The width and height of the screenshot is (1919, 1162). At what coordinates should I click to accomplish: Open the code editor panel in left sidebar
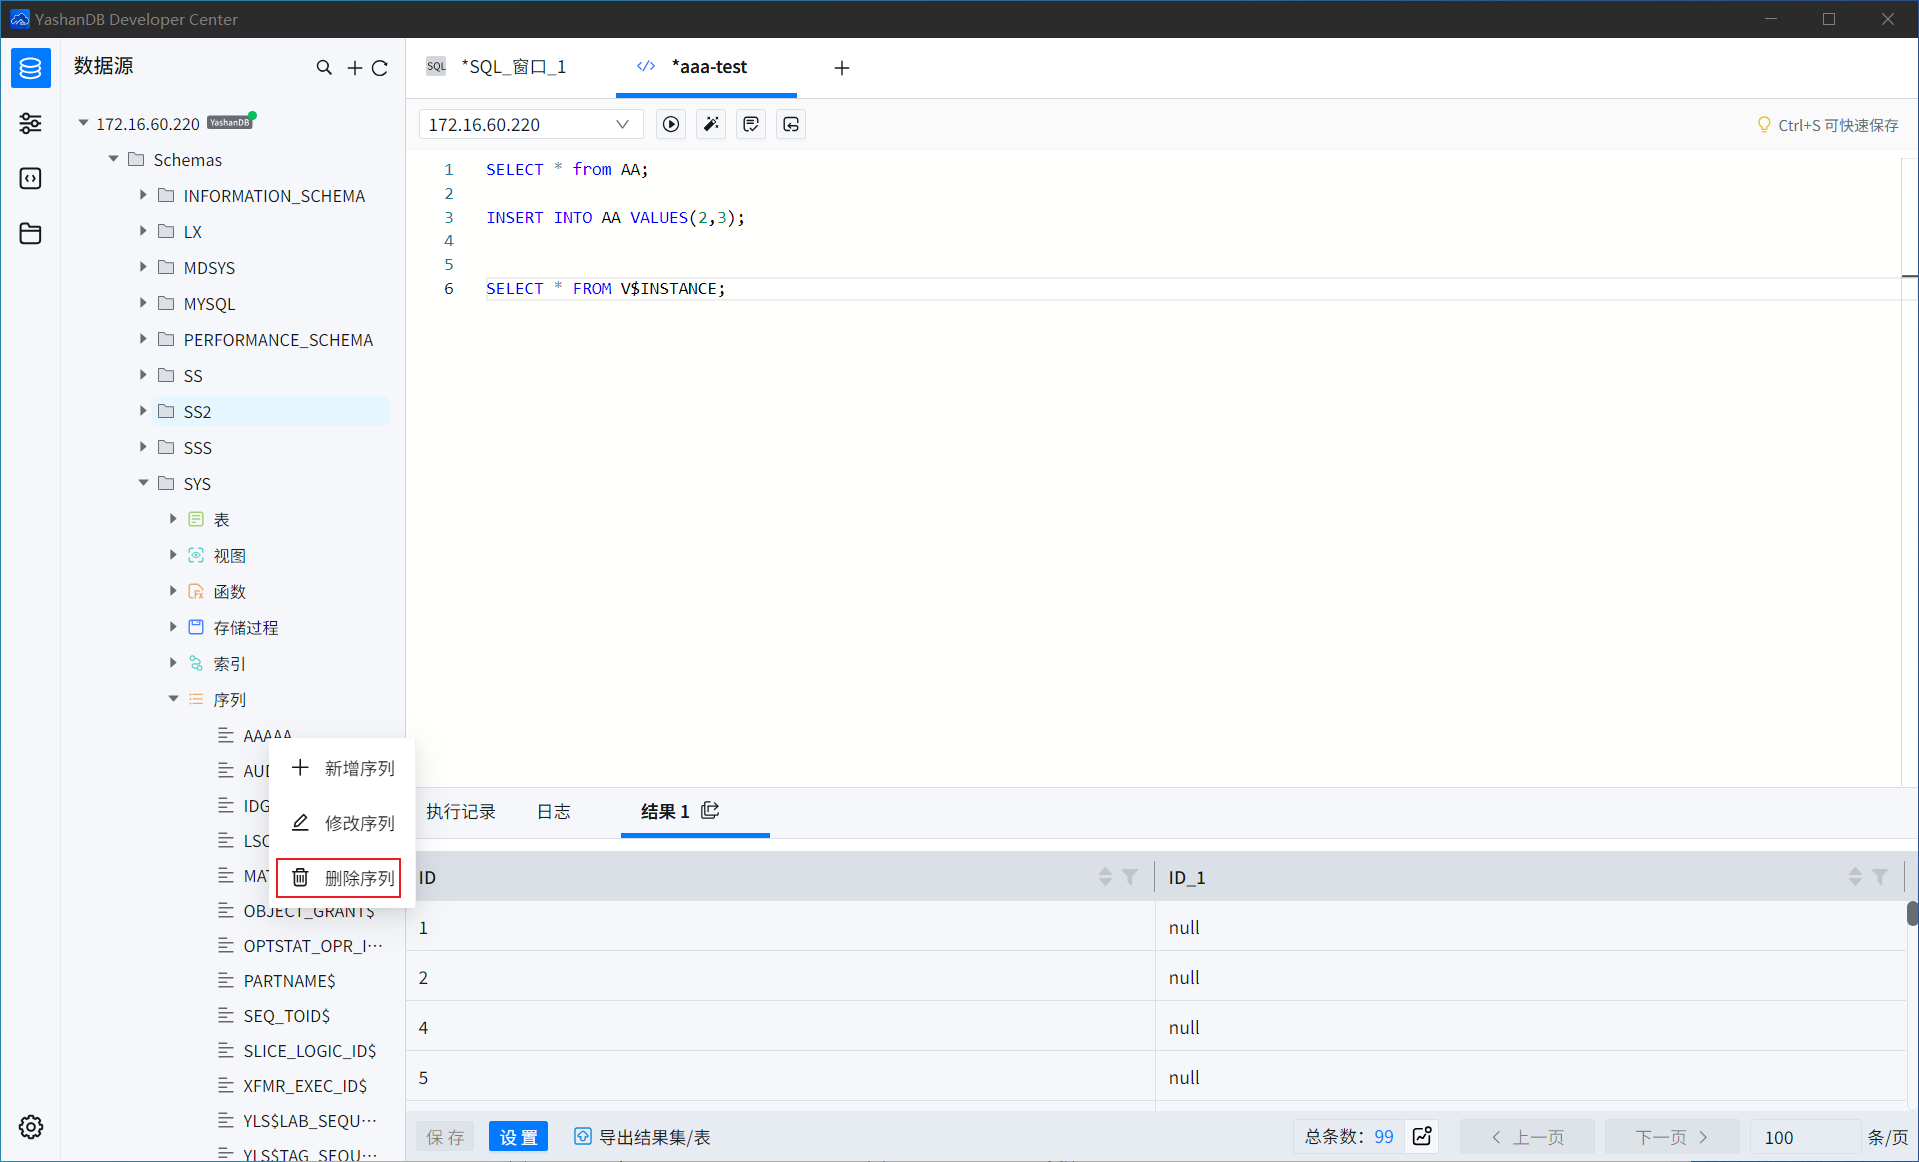(30, 178)
